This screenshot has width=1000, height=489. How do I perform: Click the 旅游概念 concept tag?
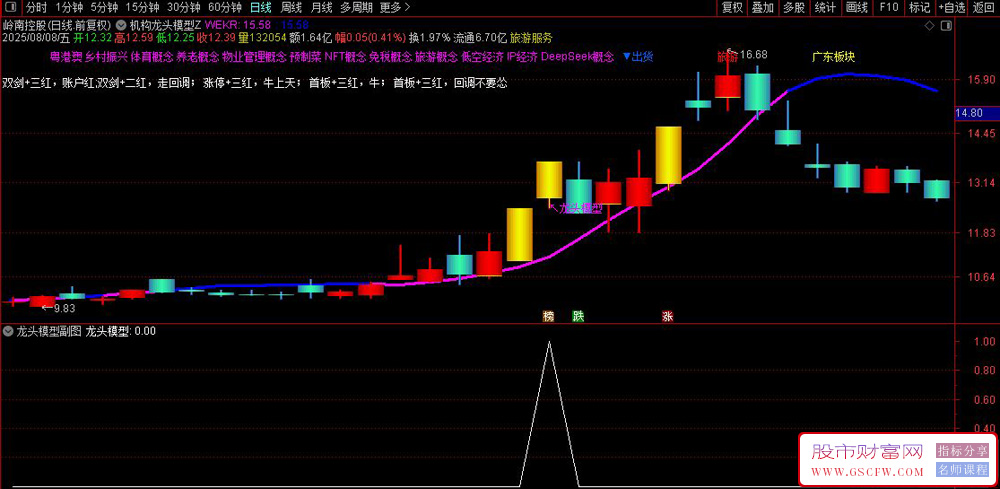pos(436,57)
